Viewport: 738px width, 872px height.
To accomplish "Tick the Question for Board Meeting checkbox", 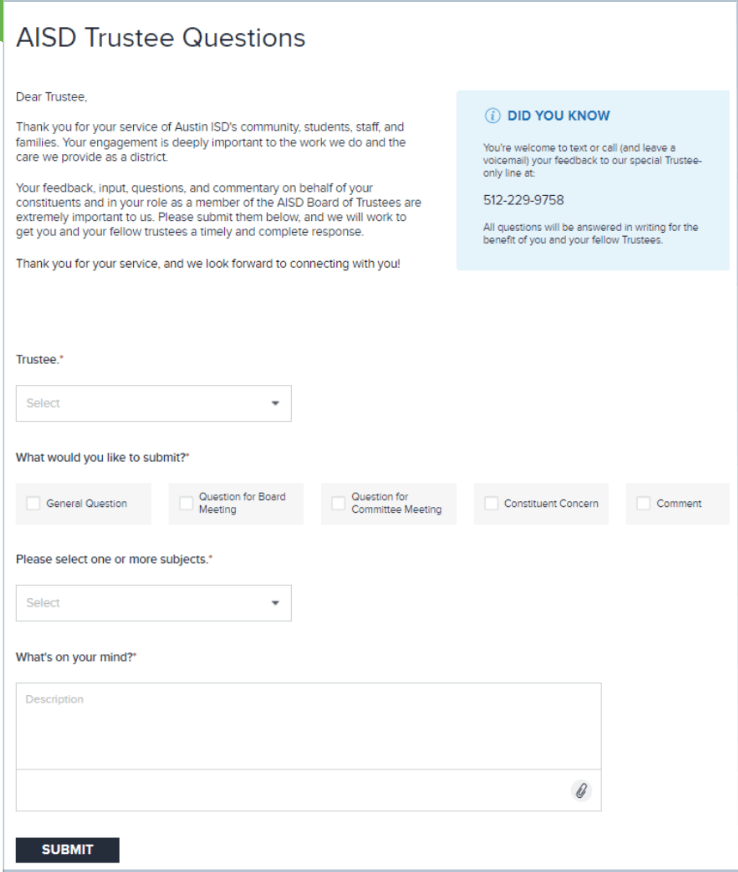I will click(186, 504).
